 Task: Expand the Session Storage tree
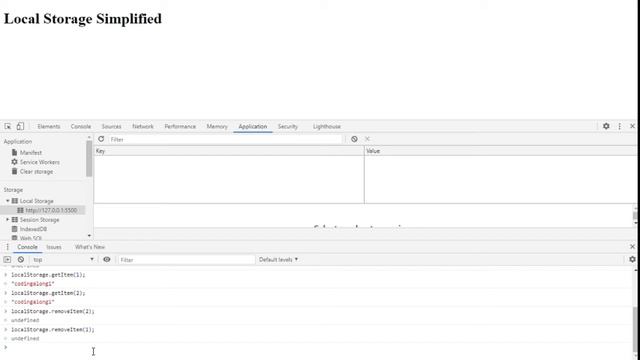click(7, 220)
